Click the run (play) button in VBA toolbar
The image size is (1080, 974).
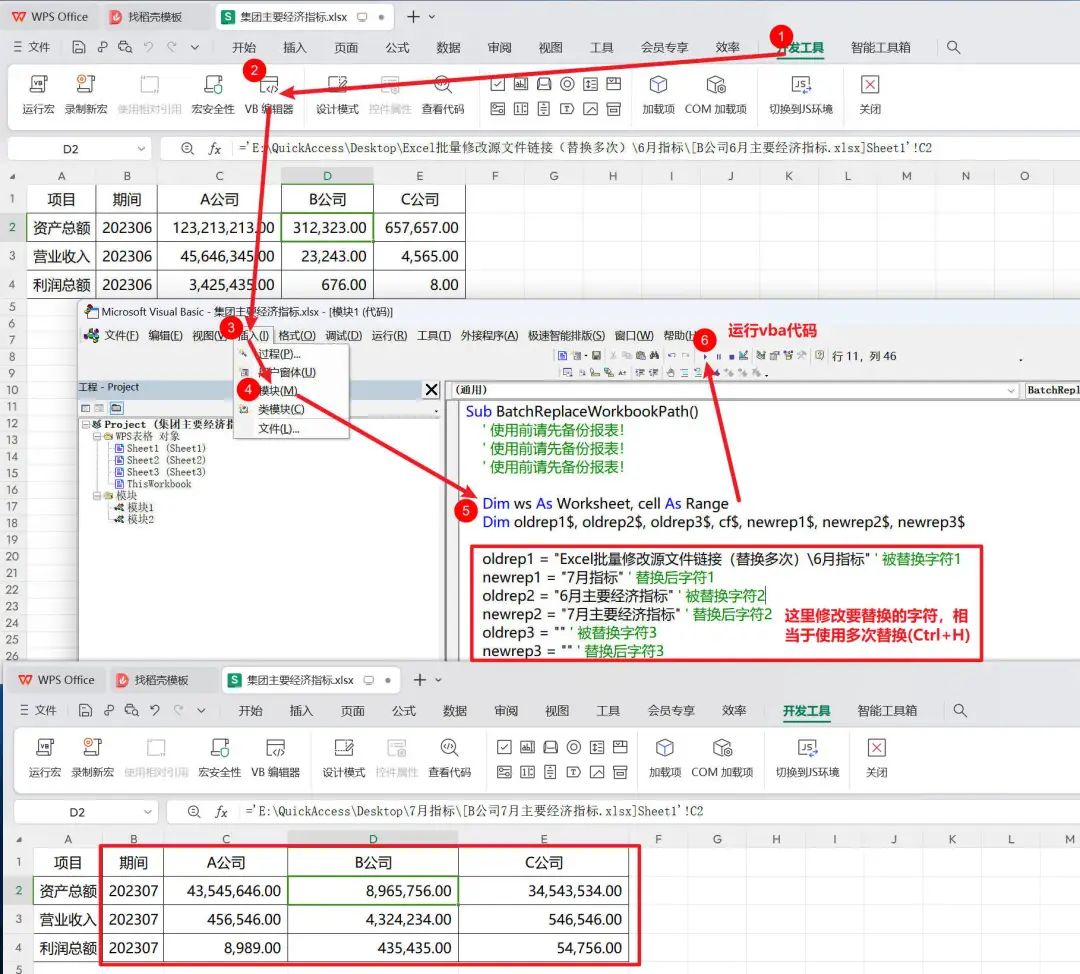tap(706, 356)
